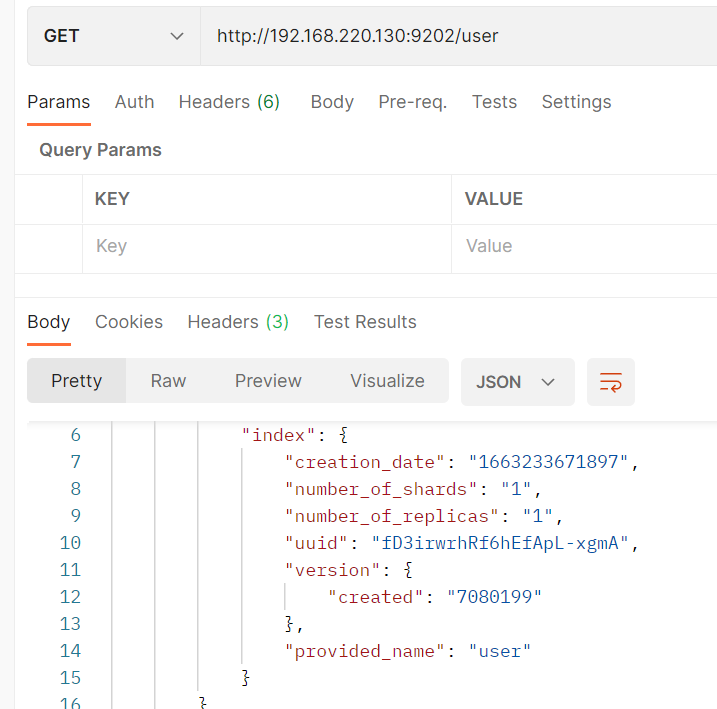
Task: Switch to the Pre-req. tab
Action: click(x=412, y=102)
